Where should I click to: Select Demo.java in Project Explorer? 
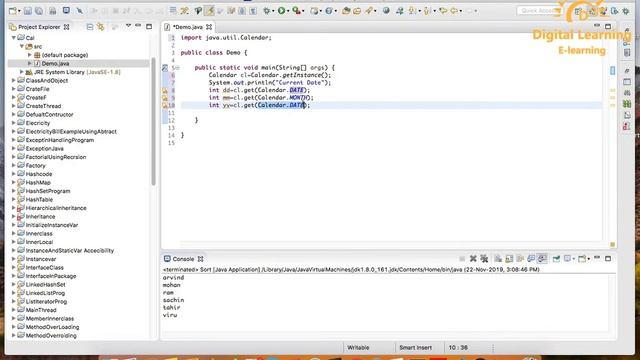(55, 63)
